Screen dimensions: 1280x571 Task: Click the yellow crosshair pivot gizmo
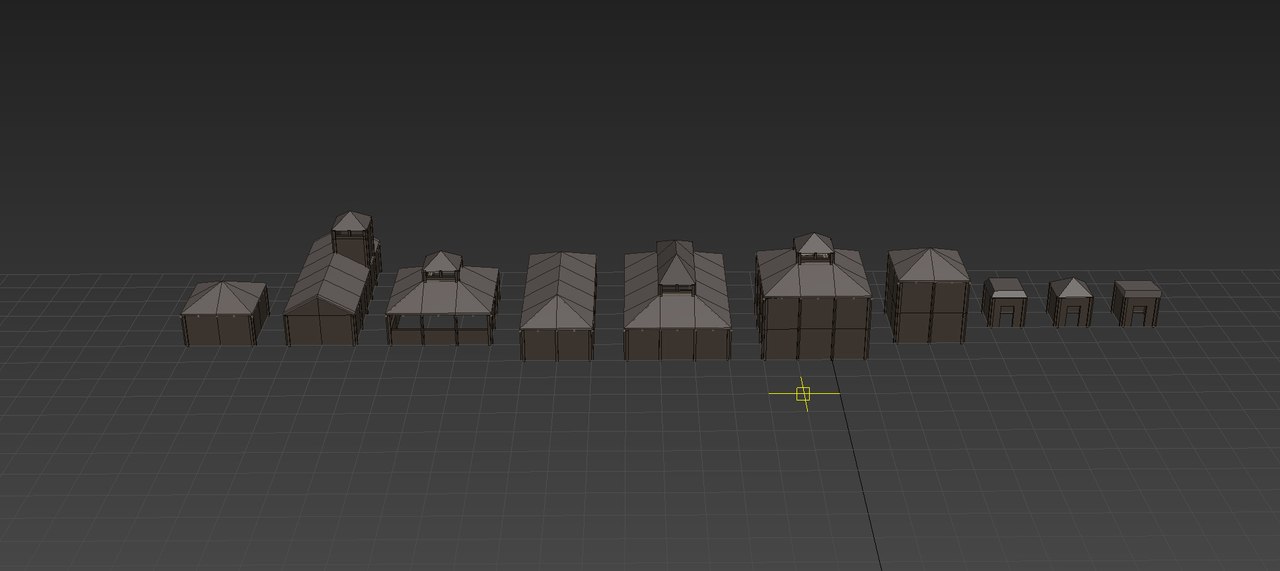pos(803,394)
